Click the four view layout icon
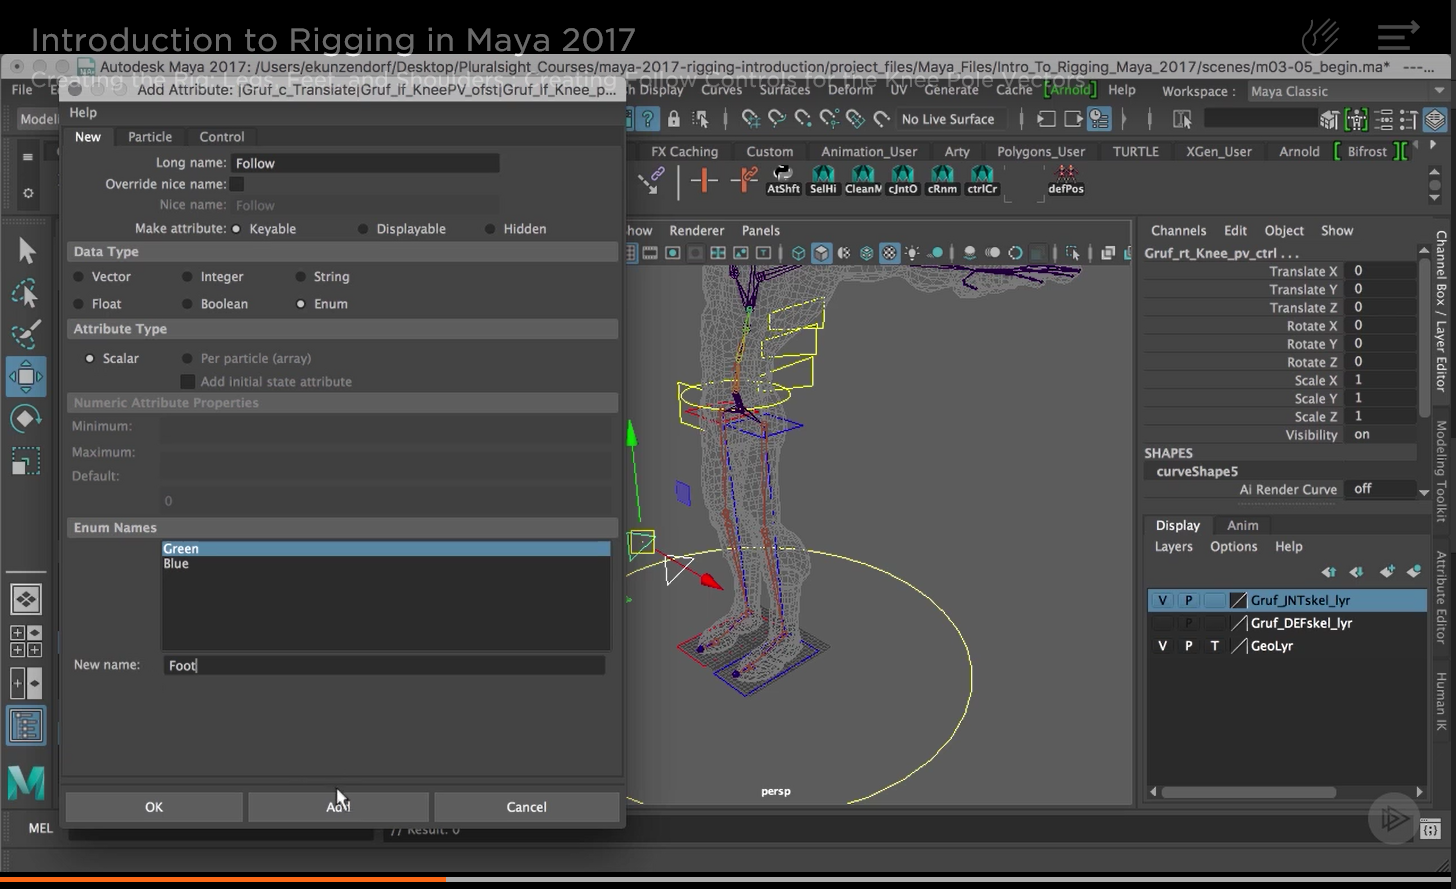 (26, 641)
